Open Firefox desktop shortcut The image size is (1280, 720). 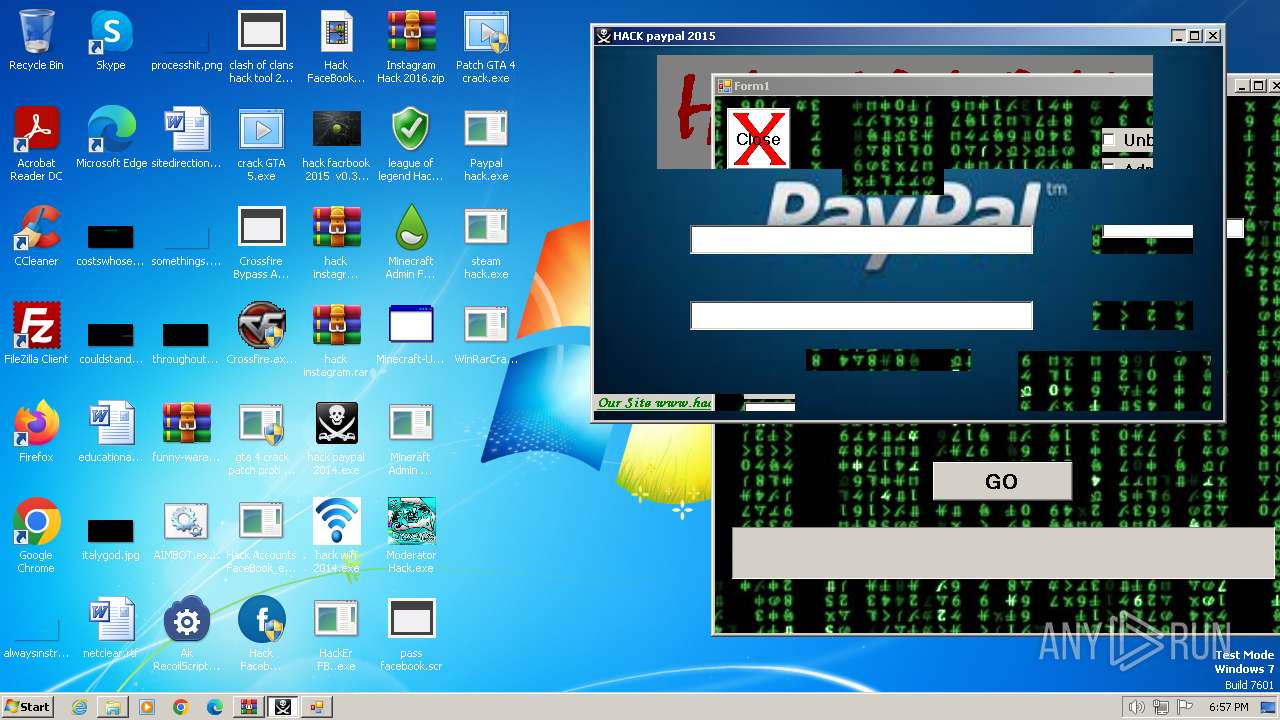tap(36, 432)
